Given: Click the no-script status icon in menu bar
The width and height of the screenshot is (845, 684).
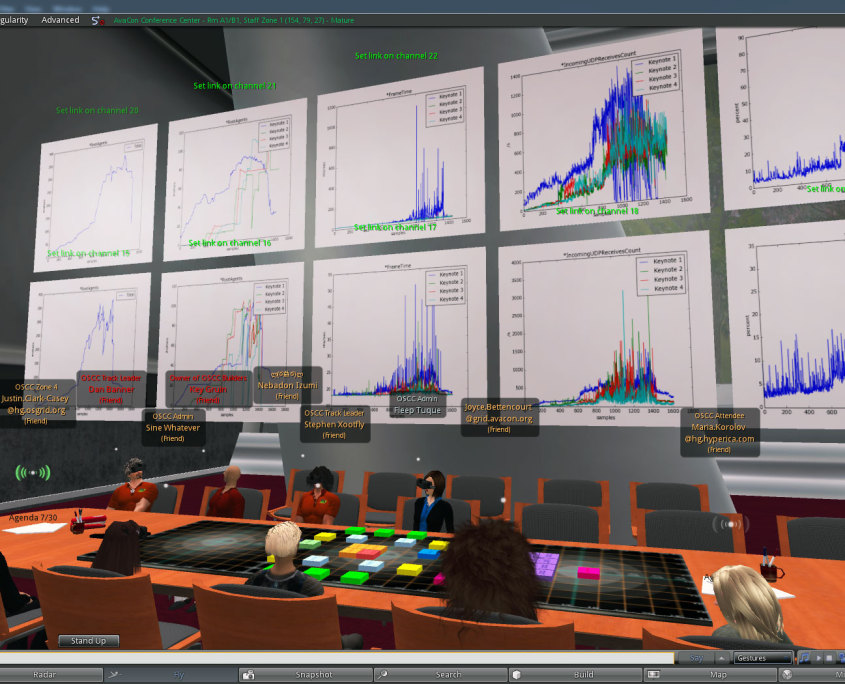Looking at the screenshot, I should tap(97, 20).
